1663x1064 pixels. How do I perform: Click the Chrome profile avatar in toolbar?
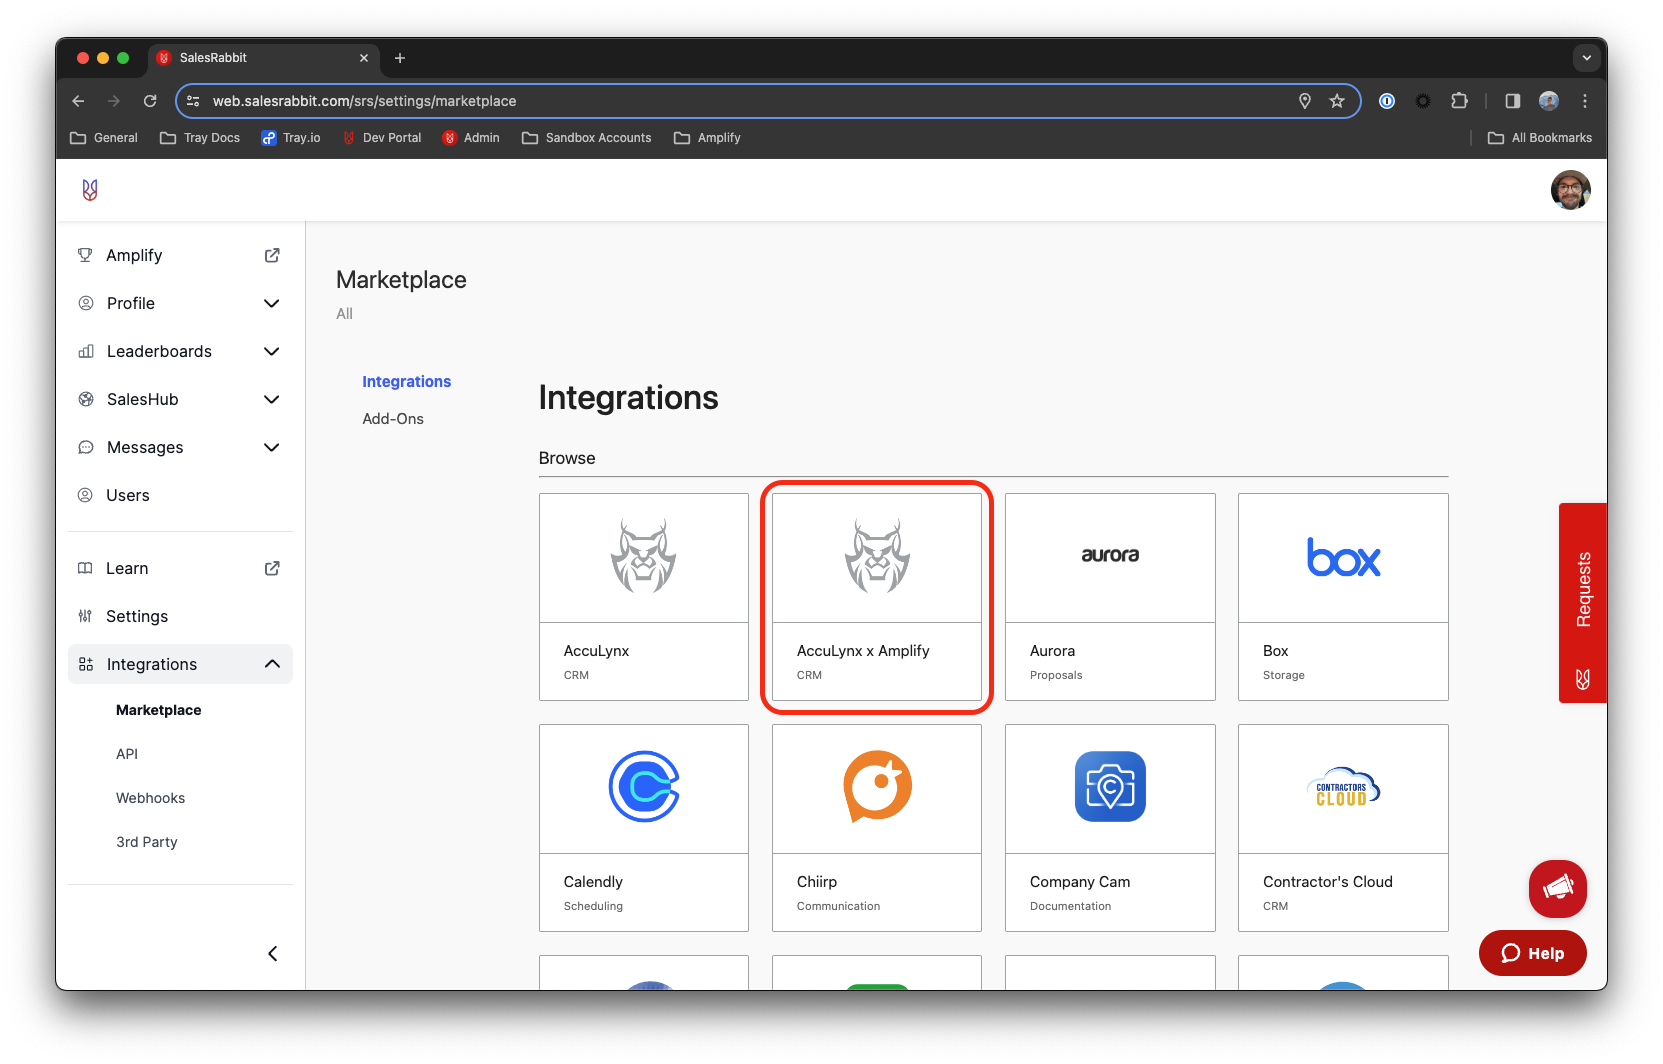tap(1549, 101)
